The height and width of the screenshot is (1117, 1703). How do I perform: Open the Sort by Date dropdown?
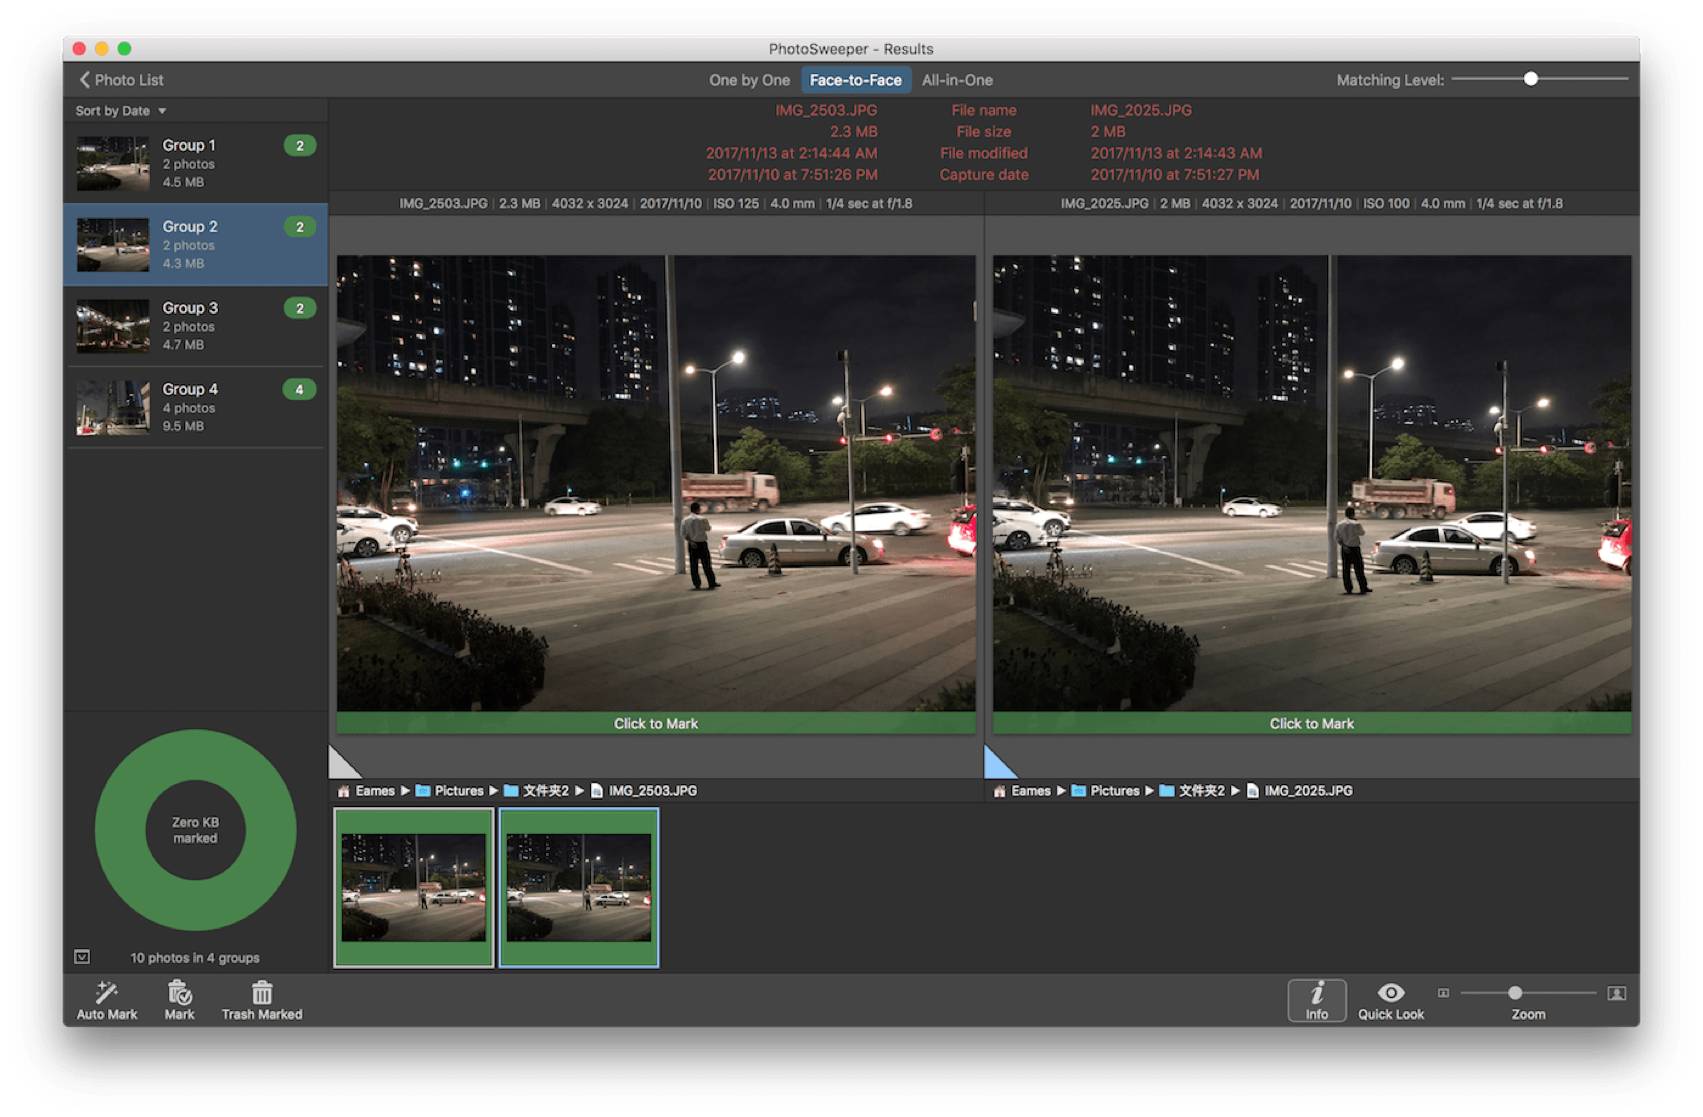121,111
